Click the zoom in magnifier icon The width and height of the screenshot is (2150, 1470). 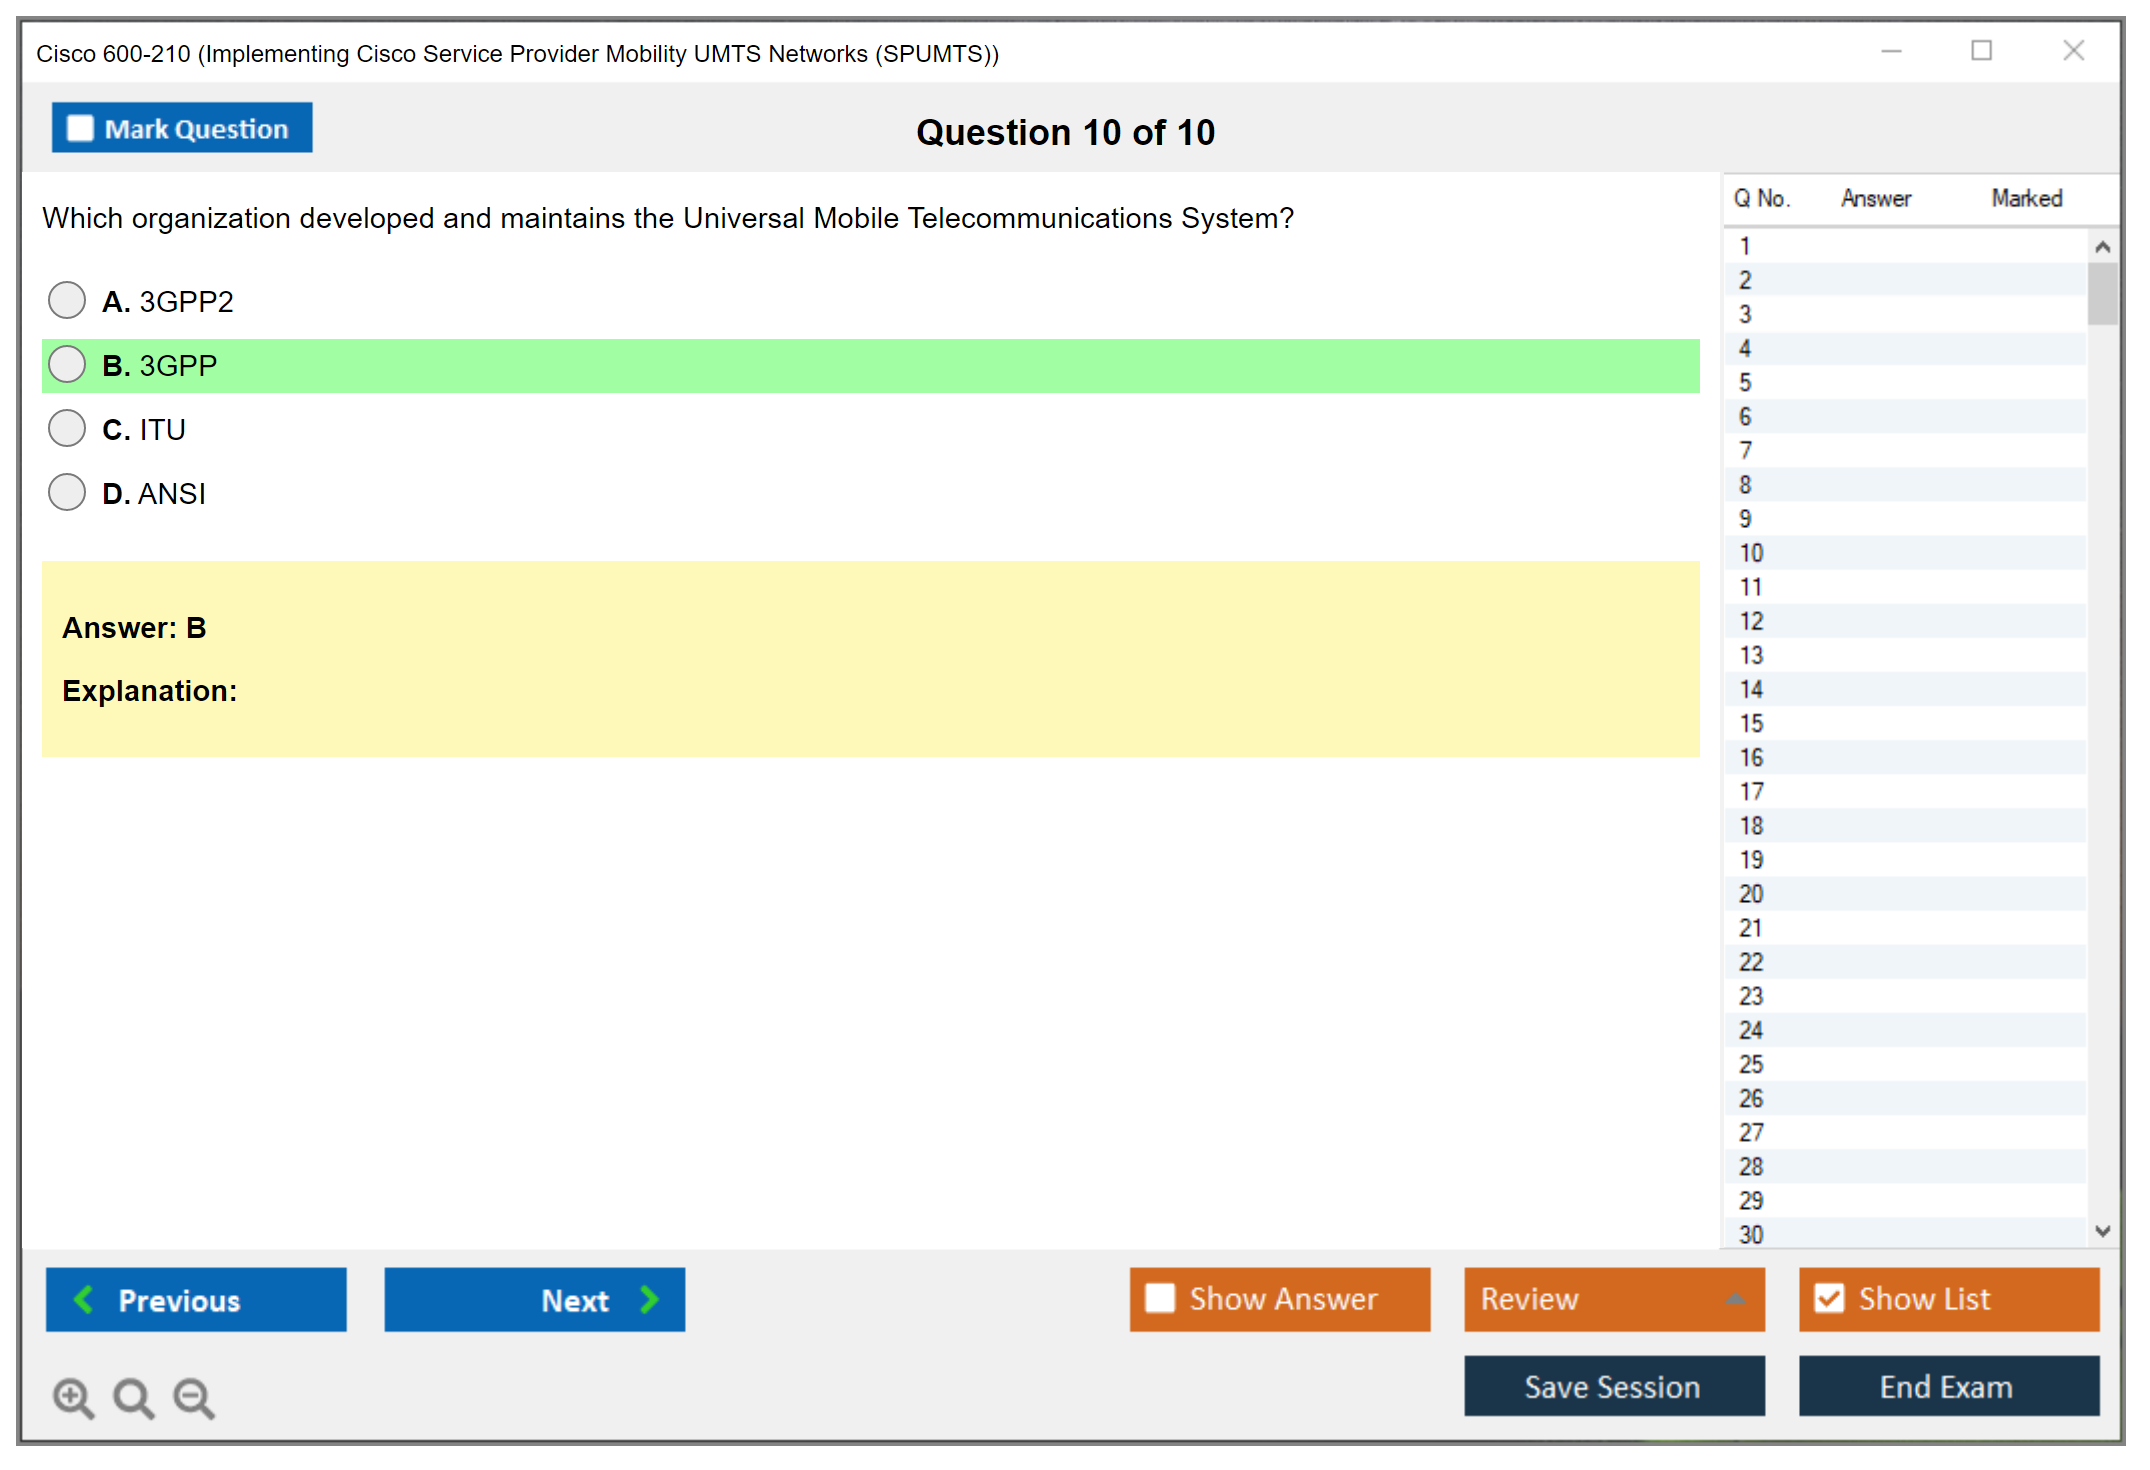[73, 1398]
